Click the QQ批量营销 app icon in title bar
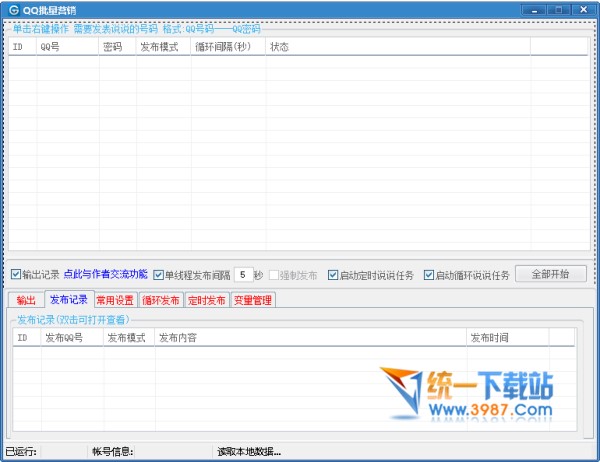Image resolution: width=600 pixels, height=462 pixels. 14,10
